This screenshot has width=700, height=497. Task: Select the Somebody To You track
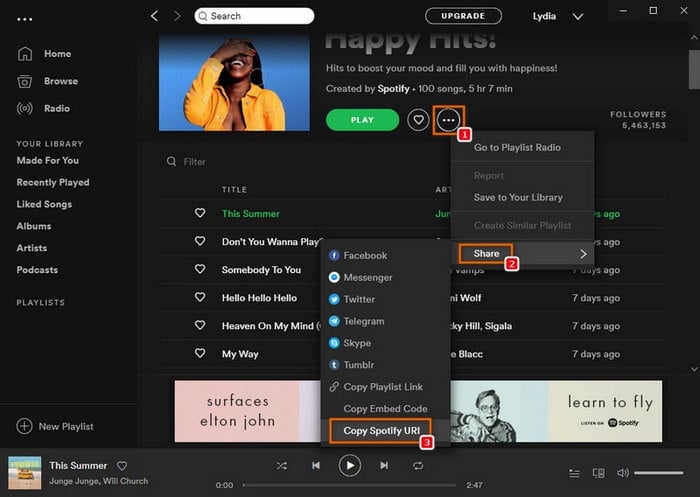point(261,270)
